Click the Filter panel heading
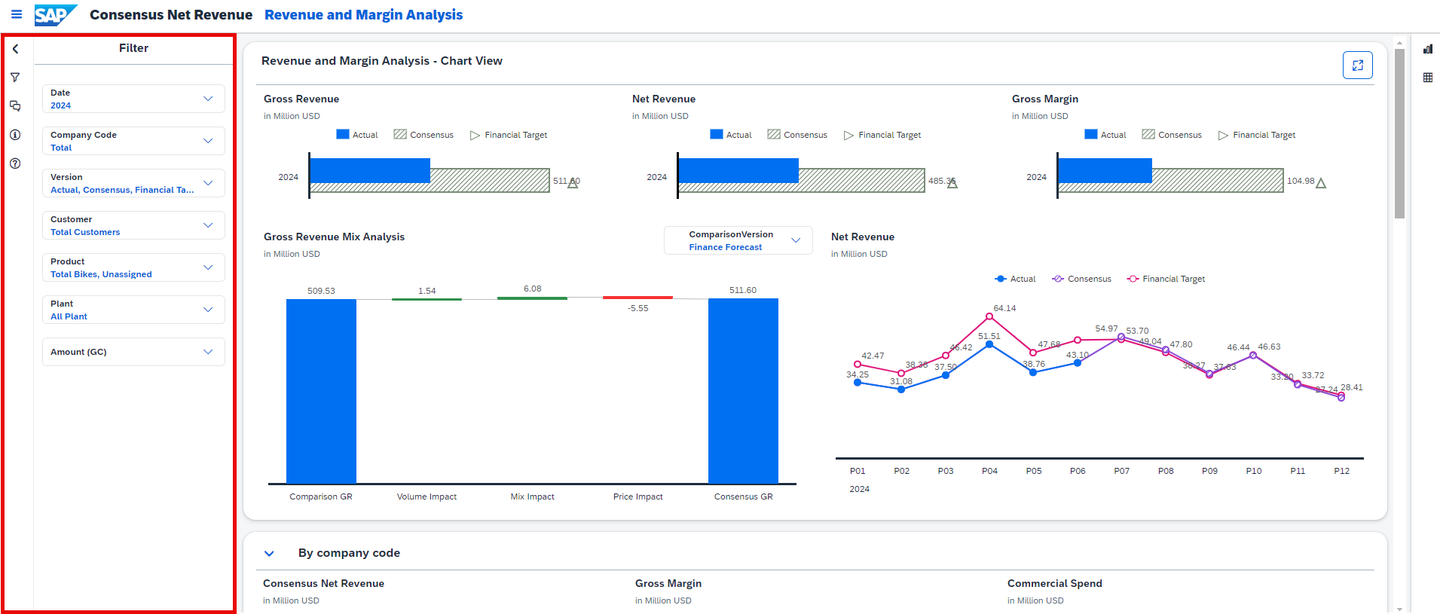This screenshot has height=614, width=1440. click(x=134, y=48)
